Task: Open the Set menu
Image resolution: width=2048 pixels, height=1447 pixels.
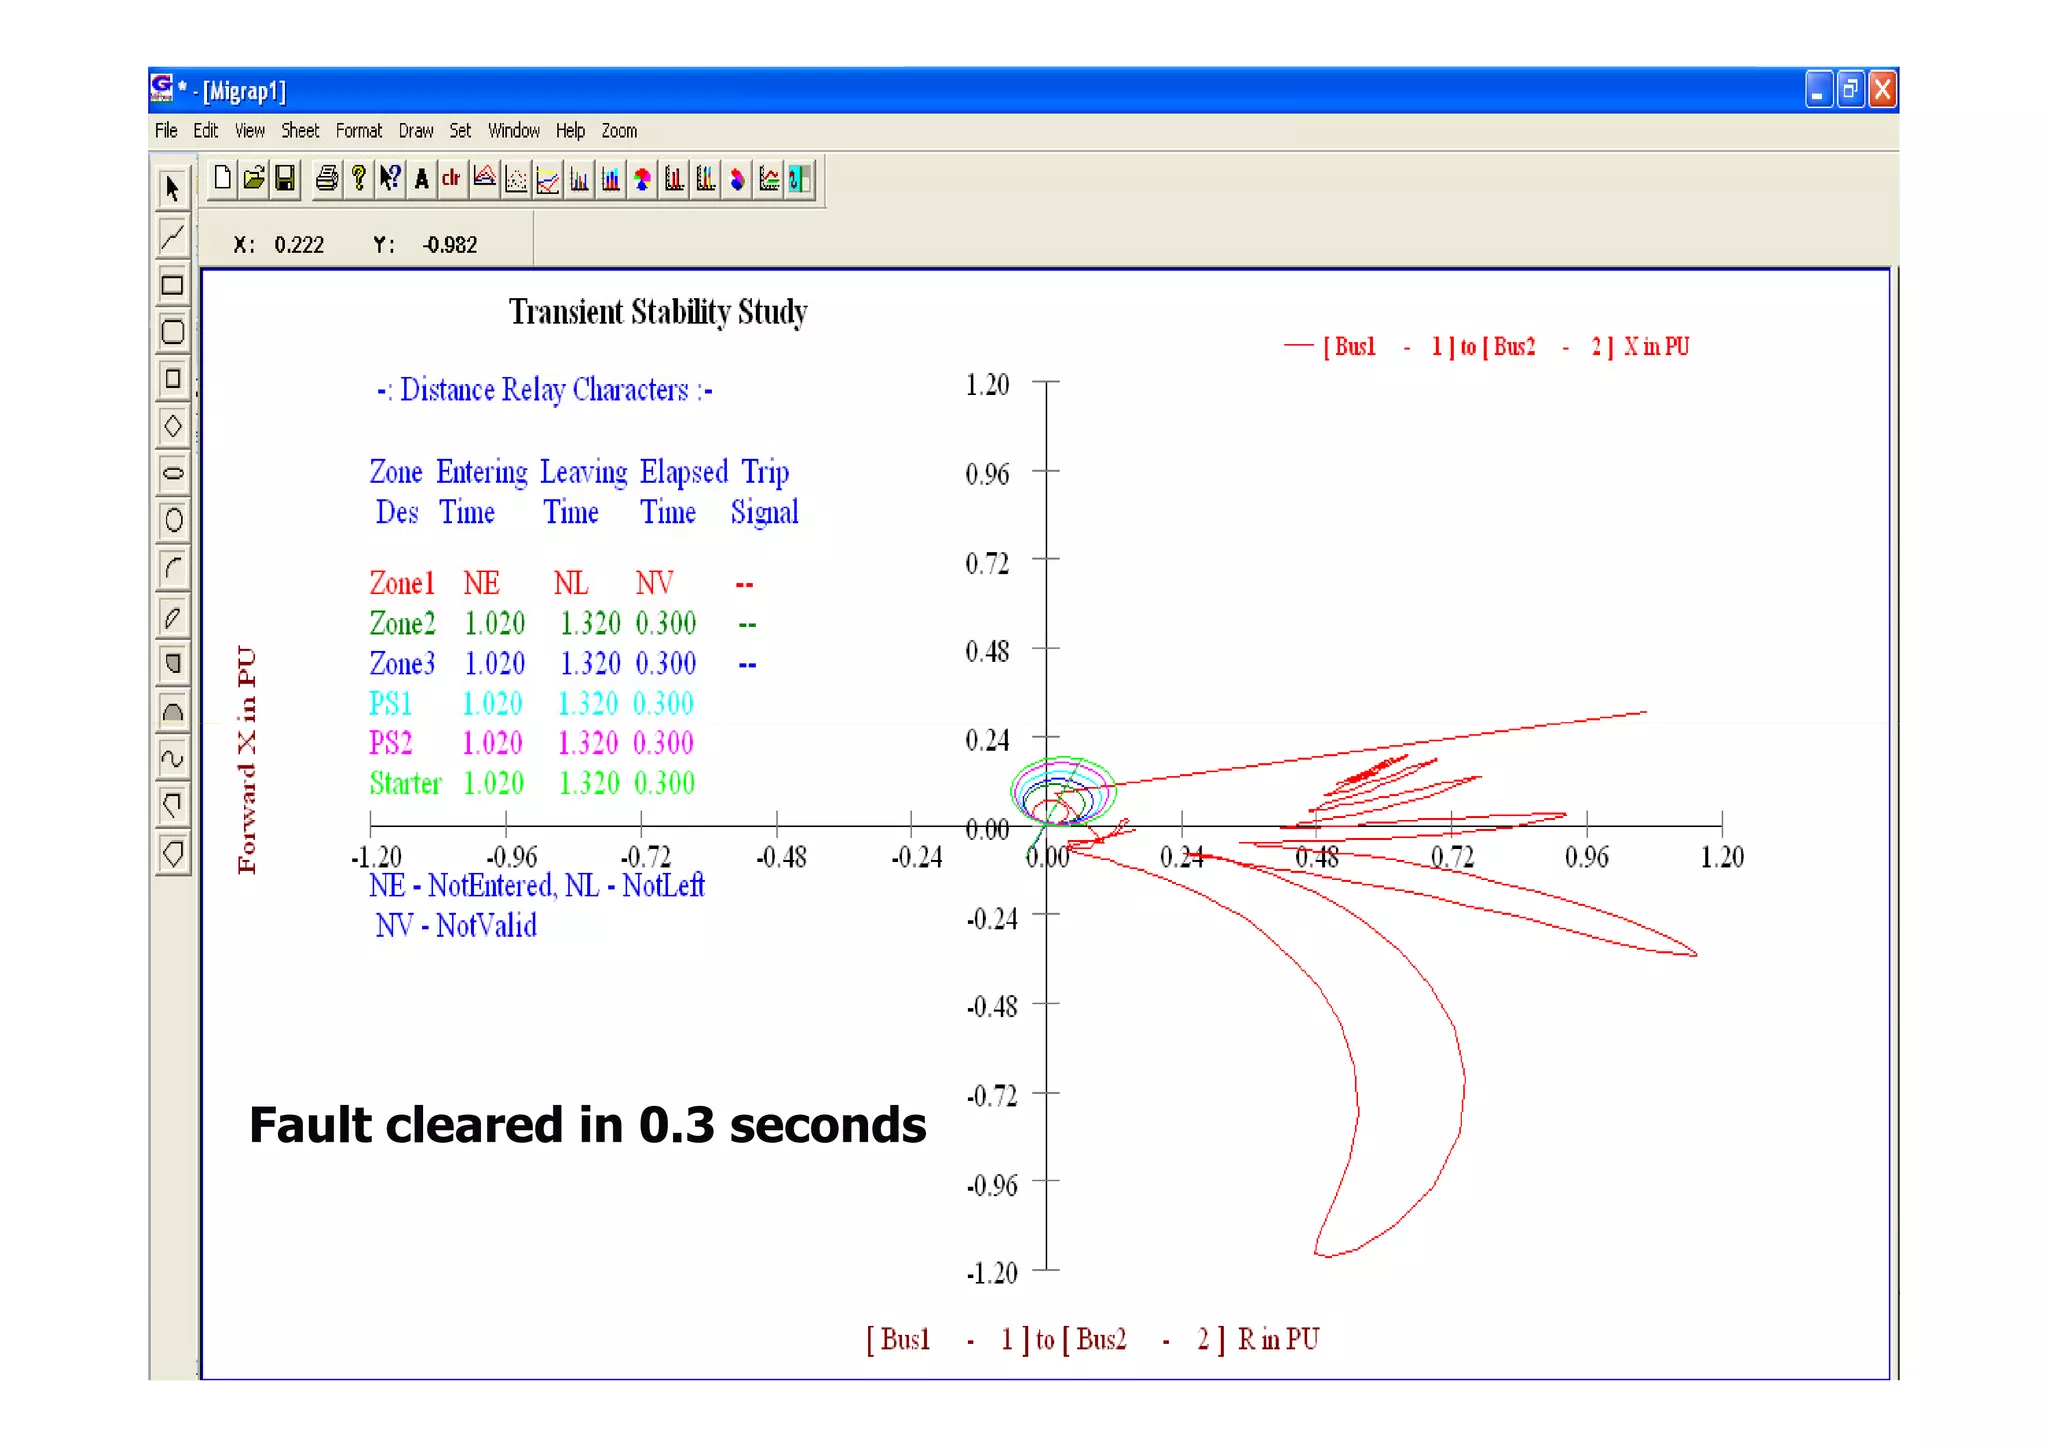Action: pos(460,131)
